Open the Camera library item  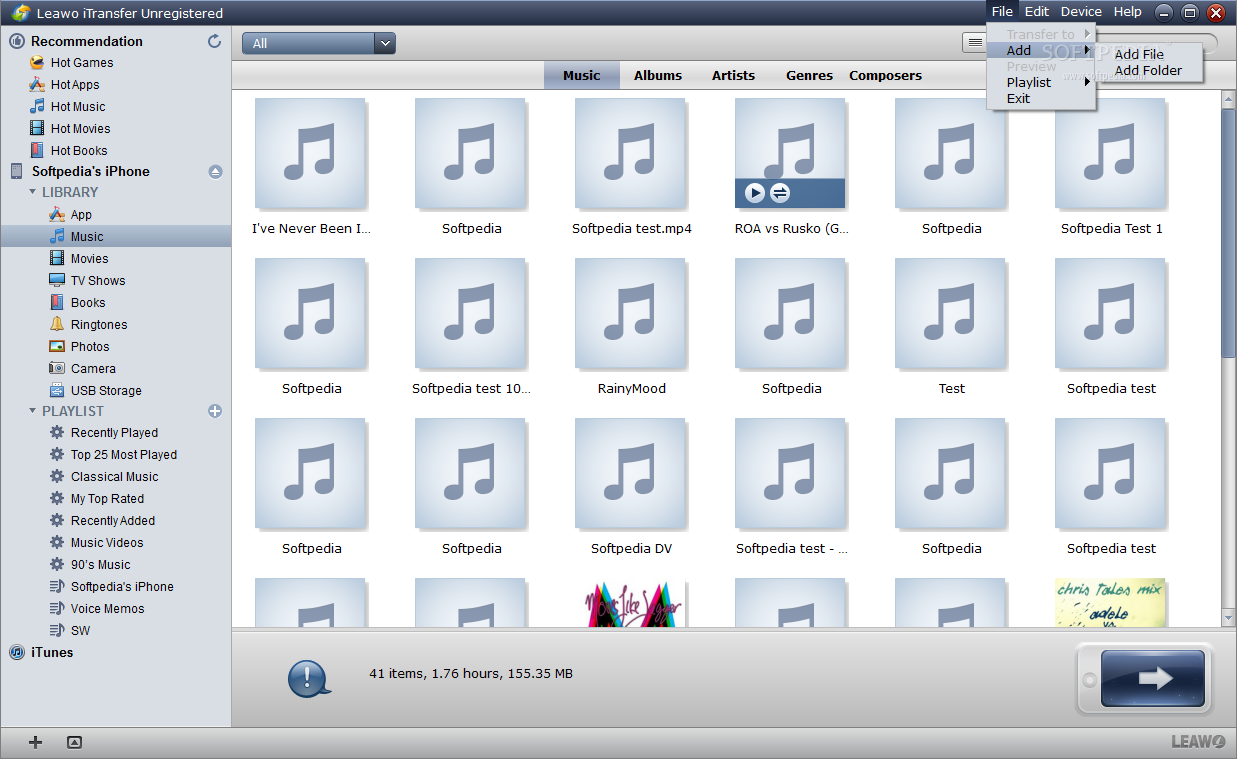[93, 369]
